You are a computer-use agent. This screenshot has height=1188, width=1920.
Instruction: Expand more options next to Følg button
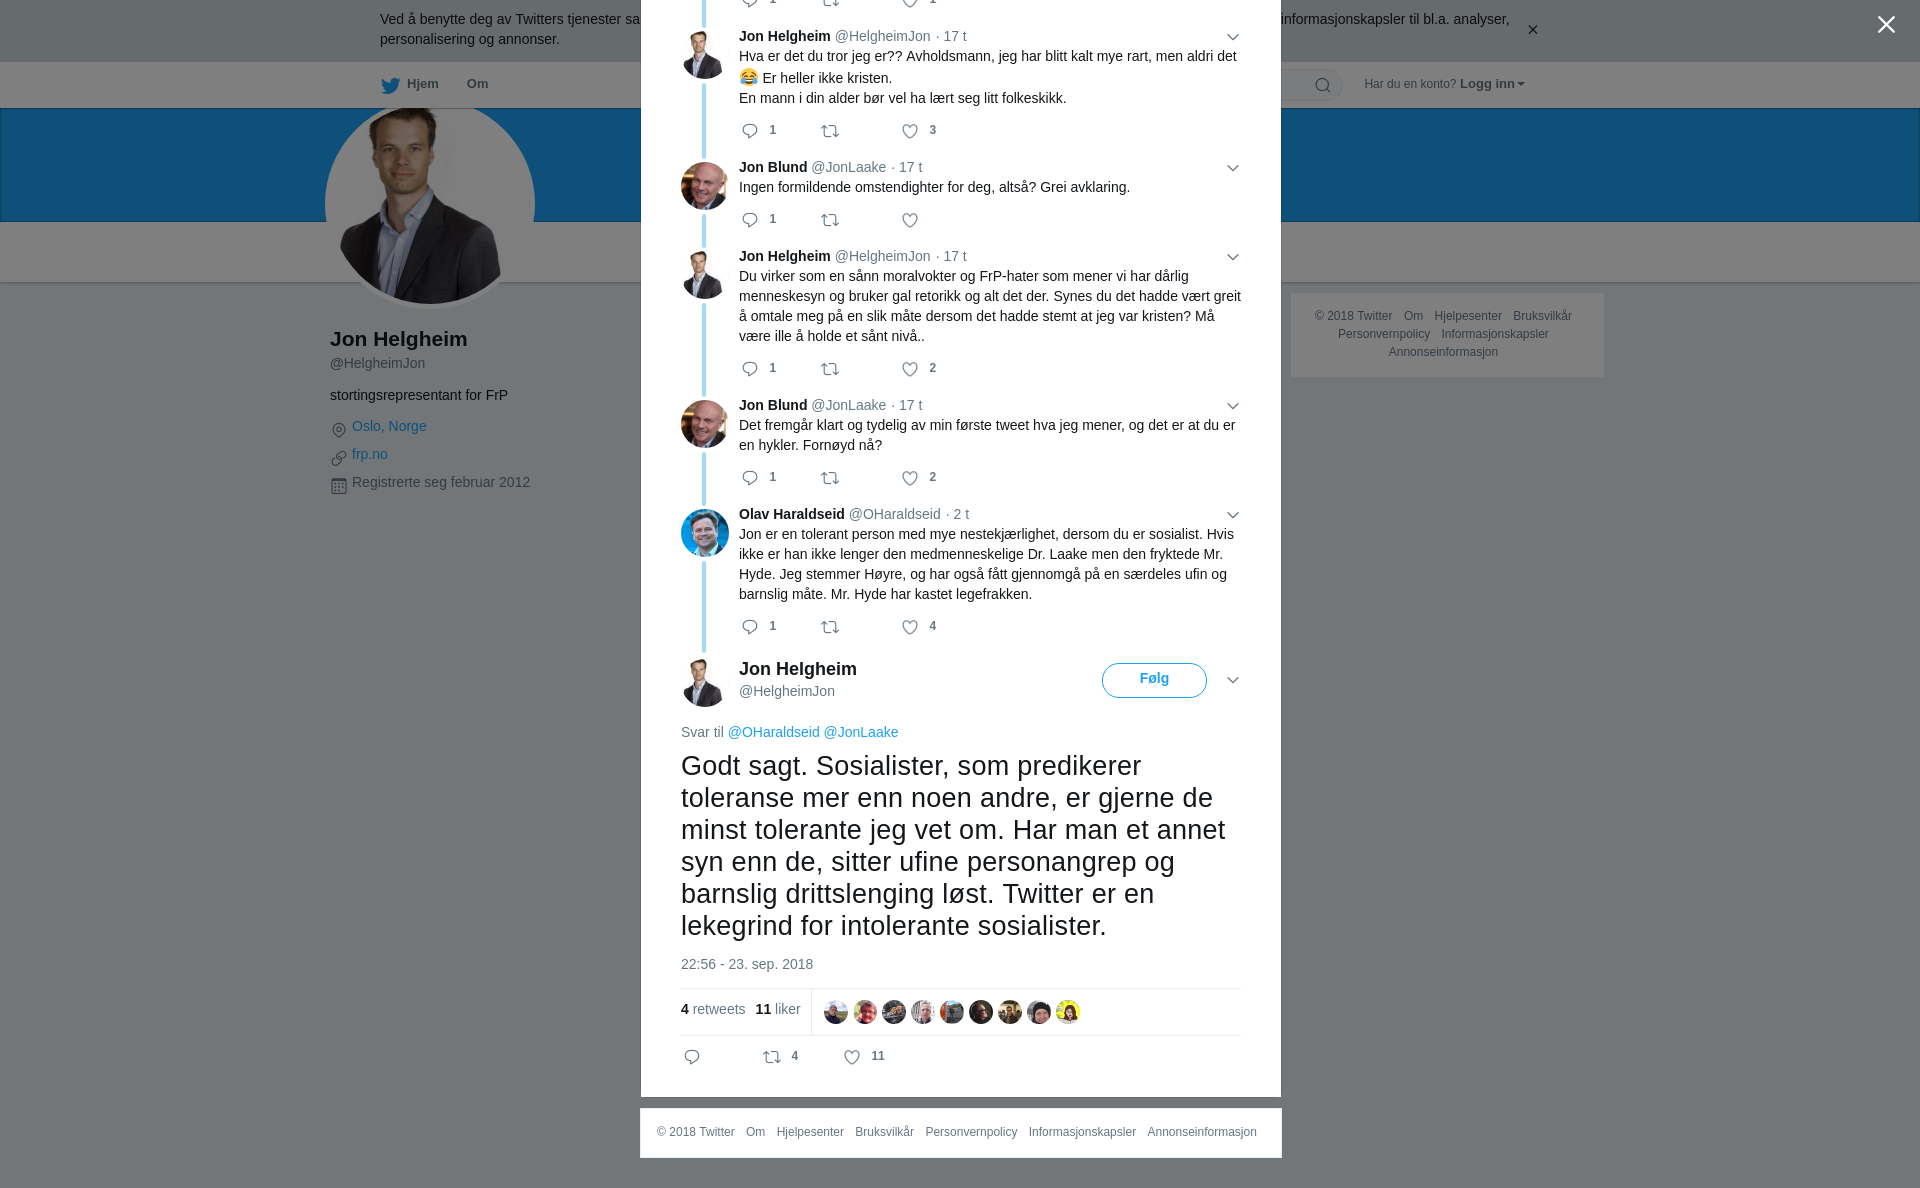(1233, 680)
